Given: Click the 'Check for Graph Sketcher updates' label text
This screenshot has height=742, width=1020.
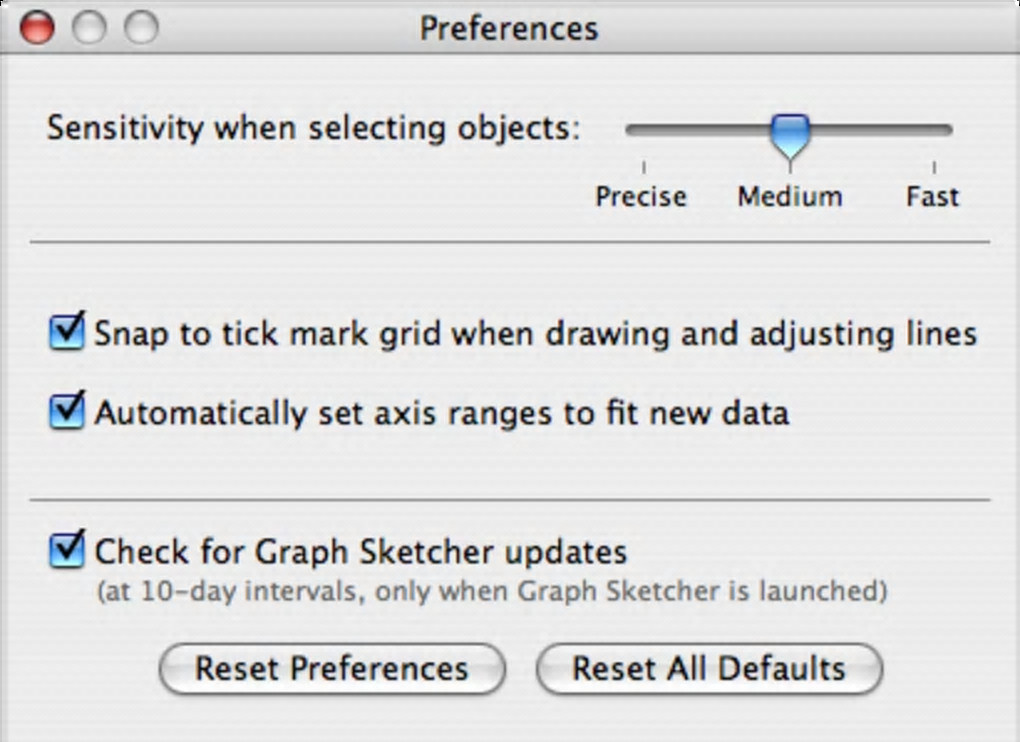Looking at the screenshot, I should (x=360, y=551).
